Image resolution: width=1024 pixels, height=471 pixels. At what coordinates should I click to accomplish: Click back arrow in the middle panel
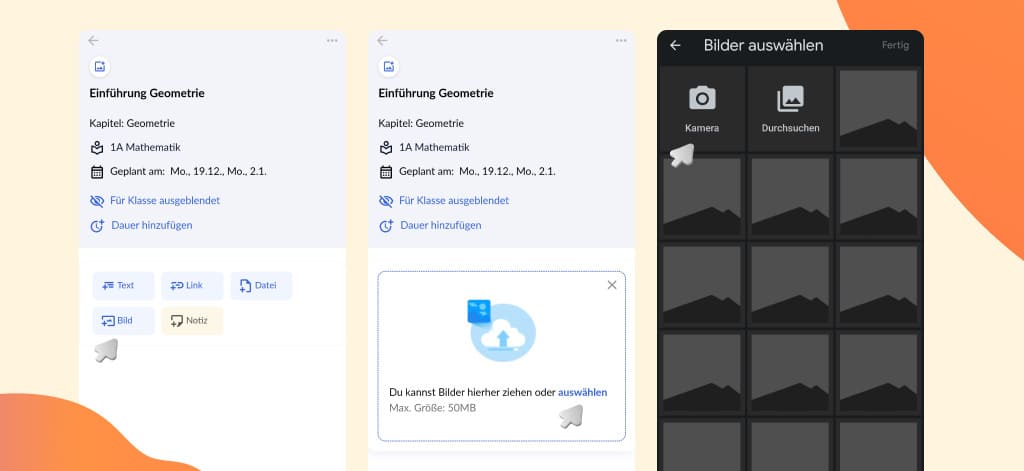point(382,41)
